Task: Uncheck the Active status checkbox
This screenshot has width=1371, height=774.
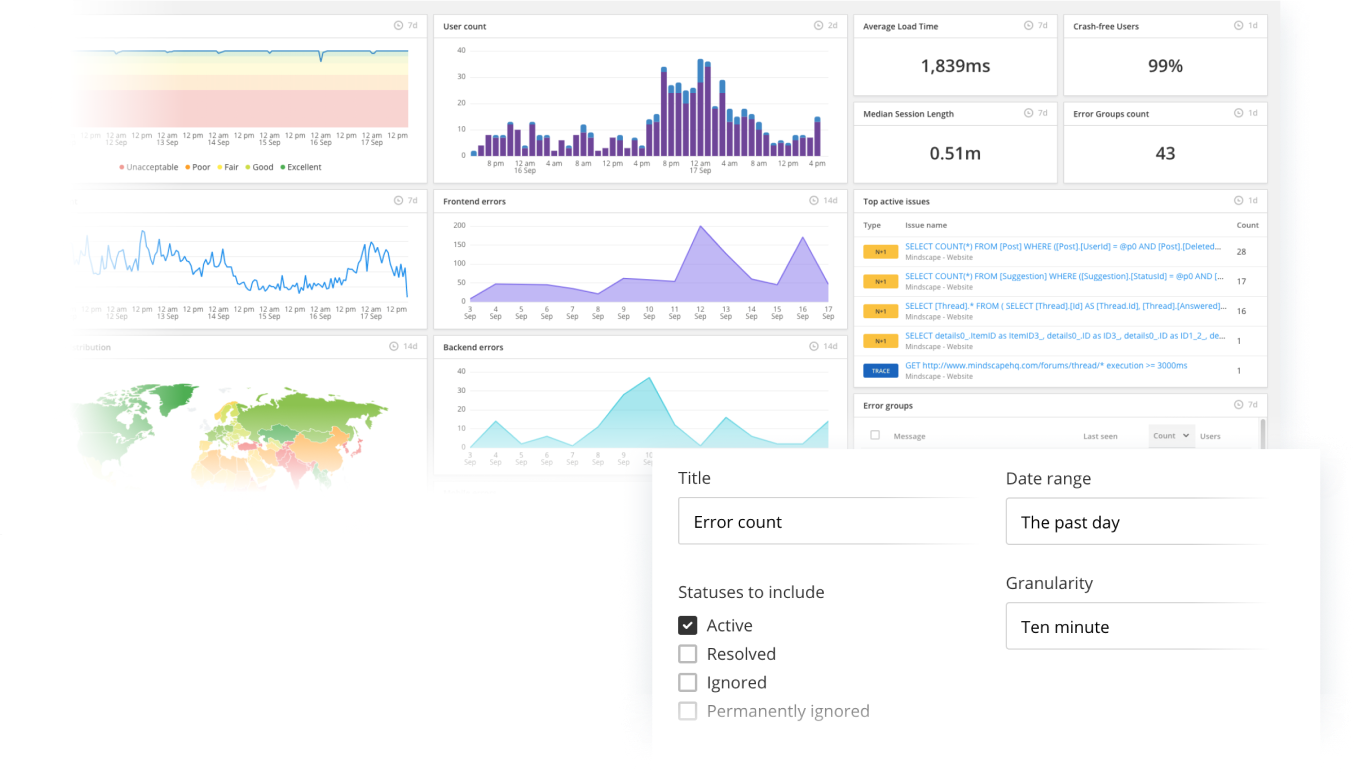Action: [687, 626]
